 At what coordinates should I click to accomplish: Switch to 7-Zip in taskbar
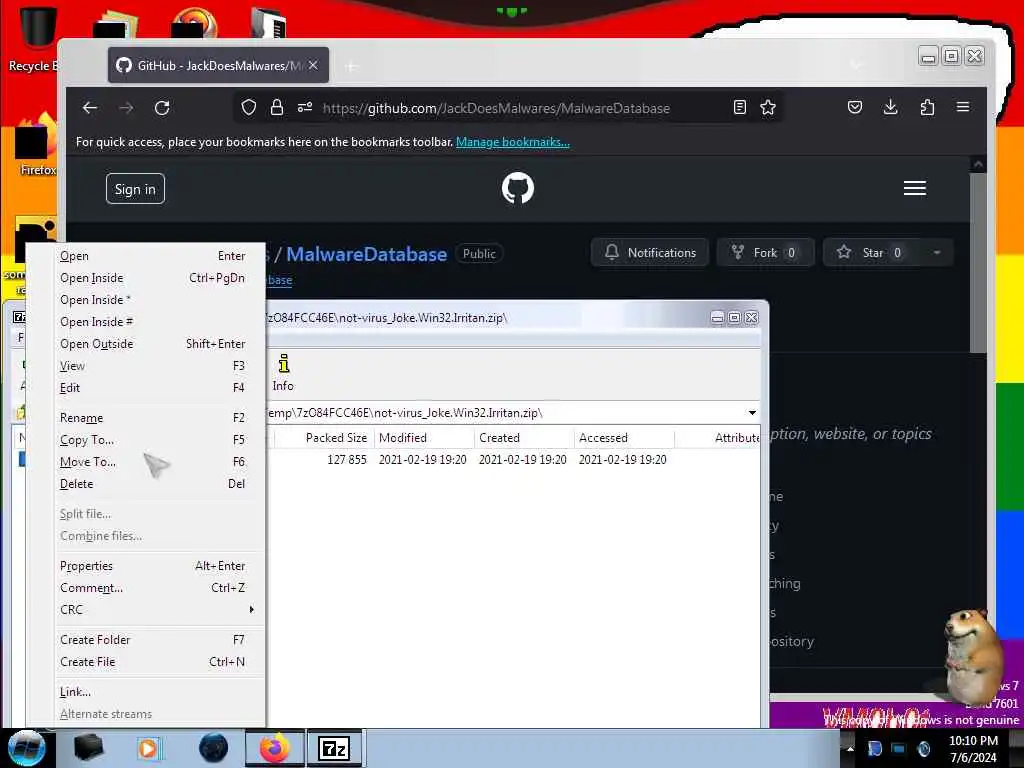334,748
